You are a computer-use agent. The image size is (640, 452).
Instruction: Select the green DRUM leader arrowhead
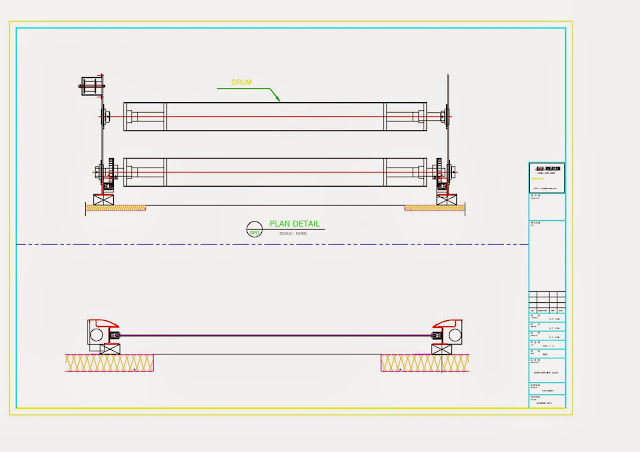pos(277,97)
